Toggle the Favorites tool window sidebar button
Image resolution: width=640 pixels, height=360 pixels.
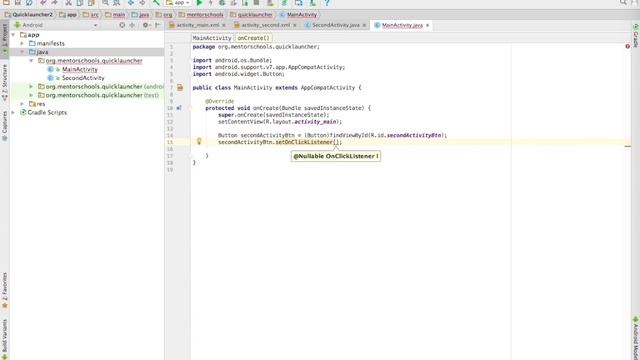(x=4, y=290)
